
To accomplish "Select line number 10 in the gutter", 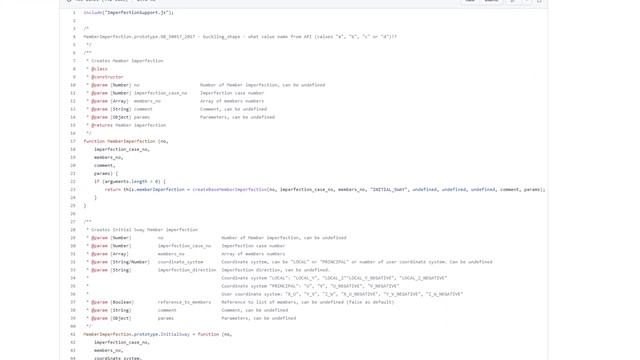I will [x=73, y=85].
